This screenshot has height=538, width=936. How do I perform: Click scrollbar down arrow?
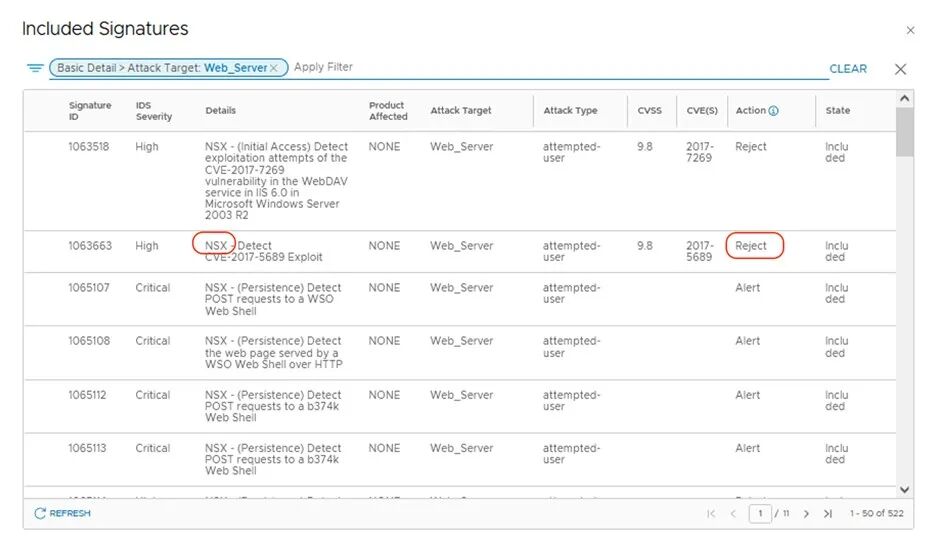(904, 490)
